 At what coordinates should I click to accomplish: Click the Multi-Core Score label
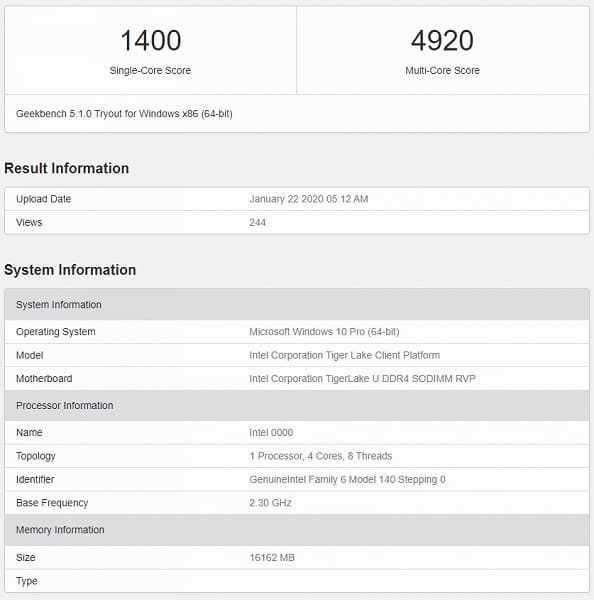pyautogui.click(x=442, y=70)
